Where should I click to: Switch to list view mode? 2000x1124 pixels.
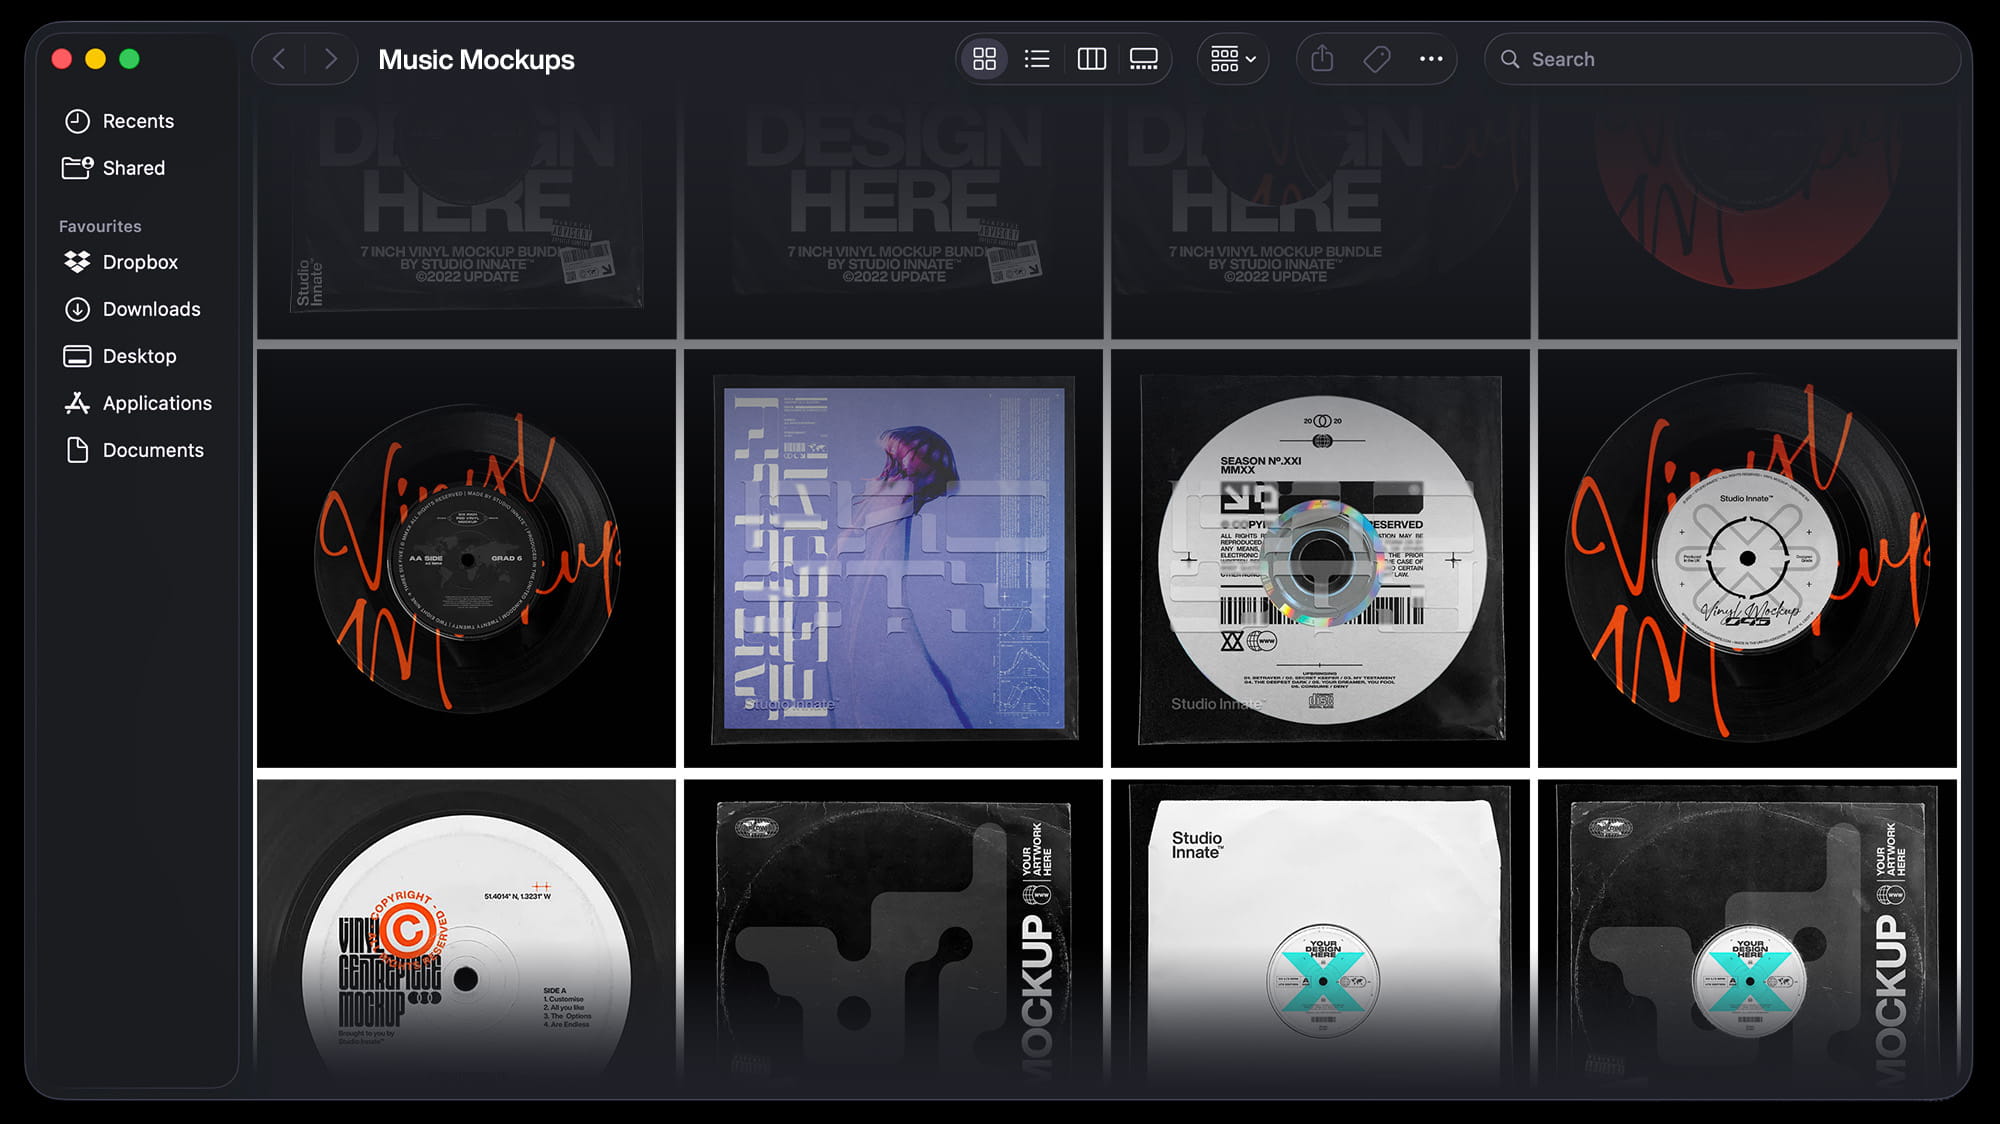[1037, 58]
